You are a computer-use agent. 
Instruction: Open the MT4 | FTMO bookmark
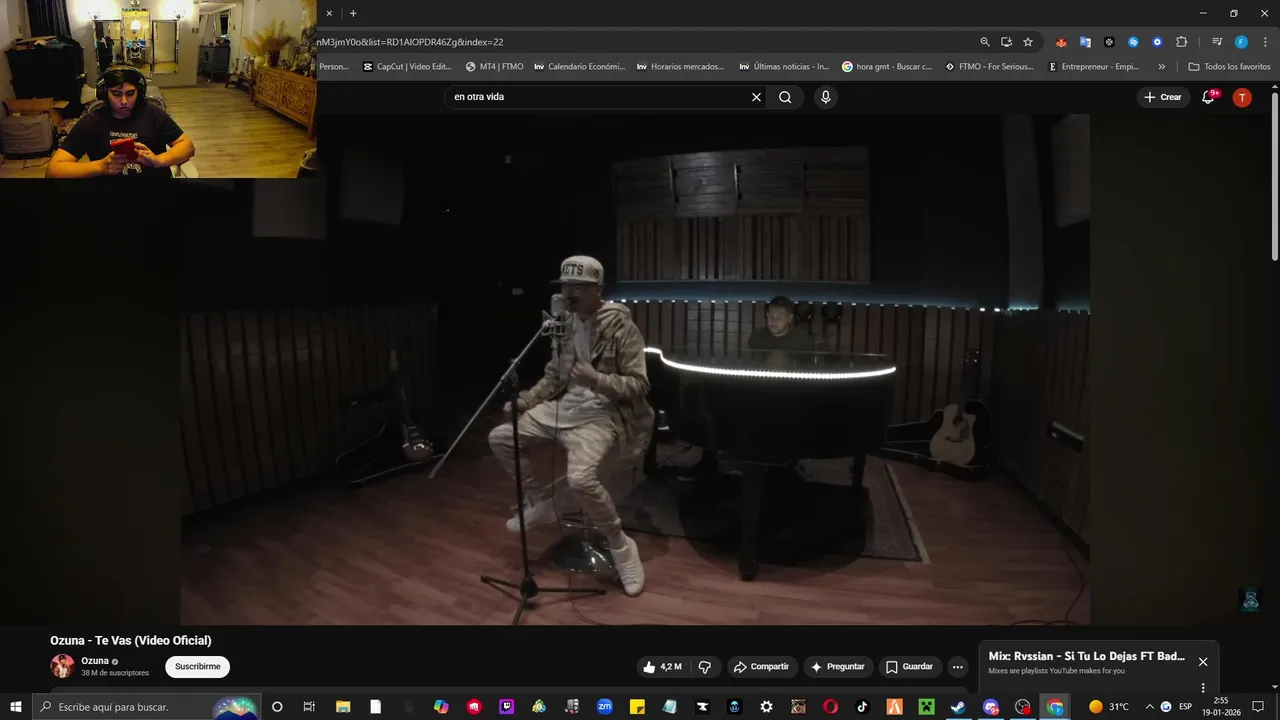tap(494, 67)
